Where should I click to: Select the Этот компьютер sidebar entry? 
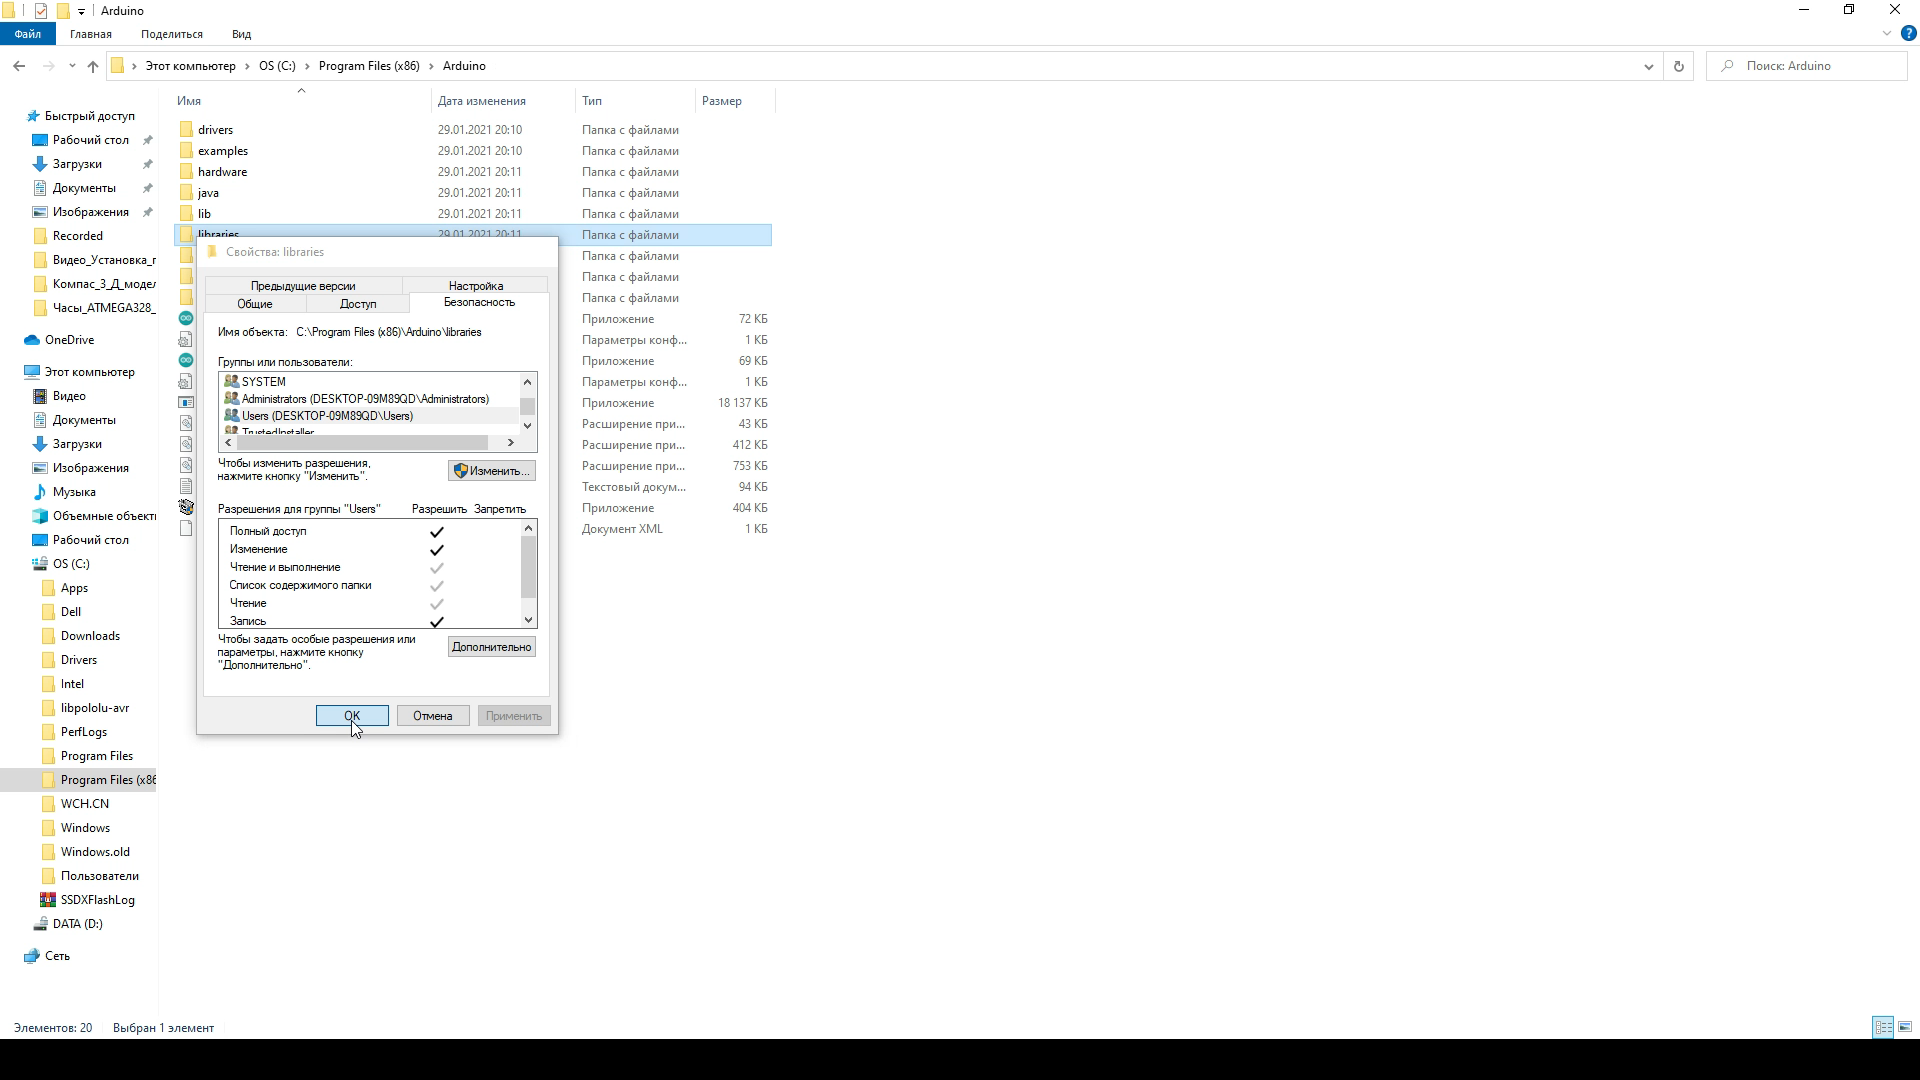point(89,371)
